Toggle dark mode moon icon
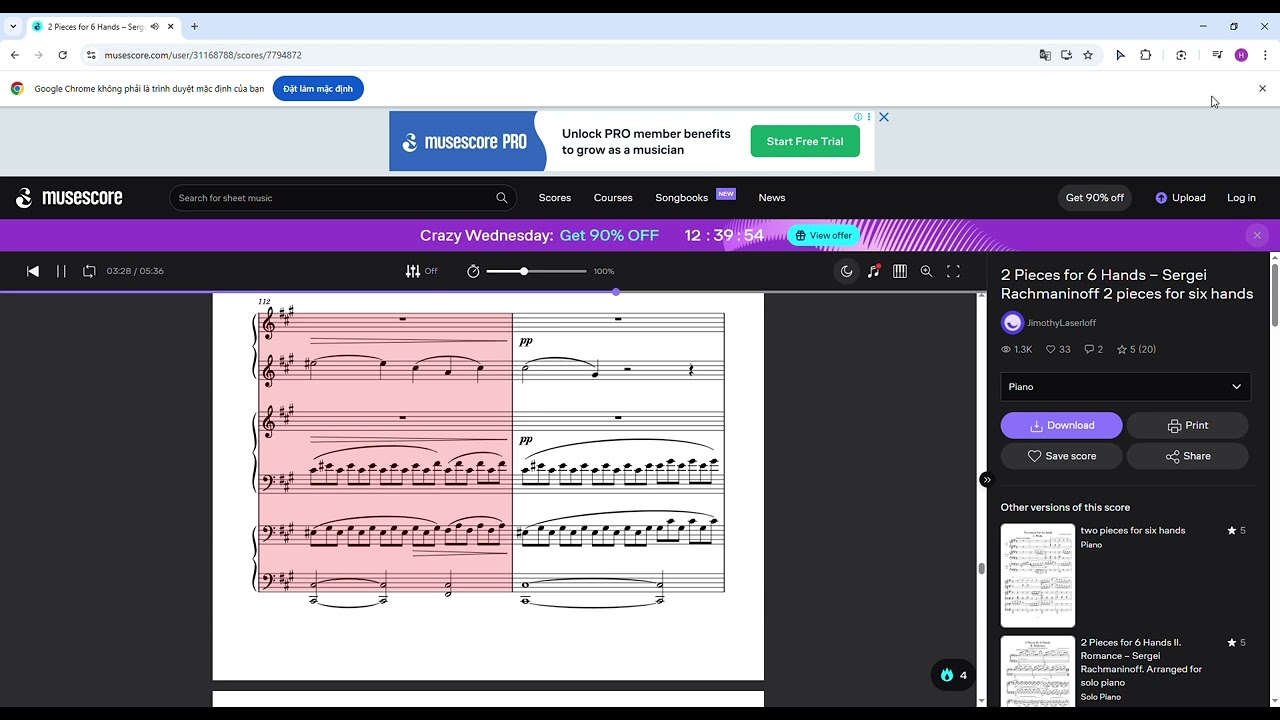Image resolution: width=1280 pixels, height=720 pixels. pos(847,271)
